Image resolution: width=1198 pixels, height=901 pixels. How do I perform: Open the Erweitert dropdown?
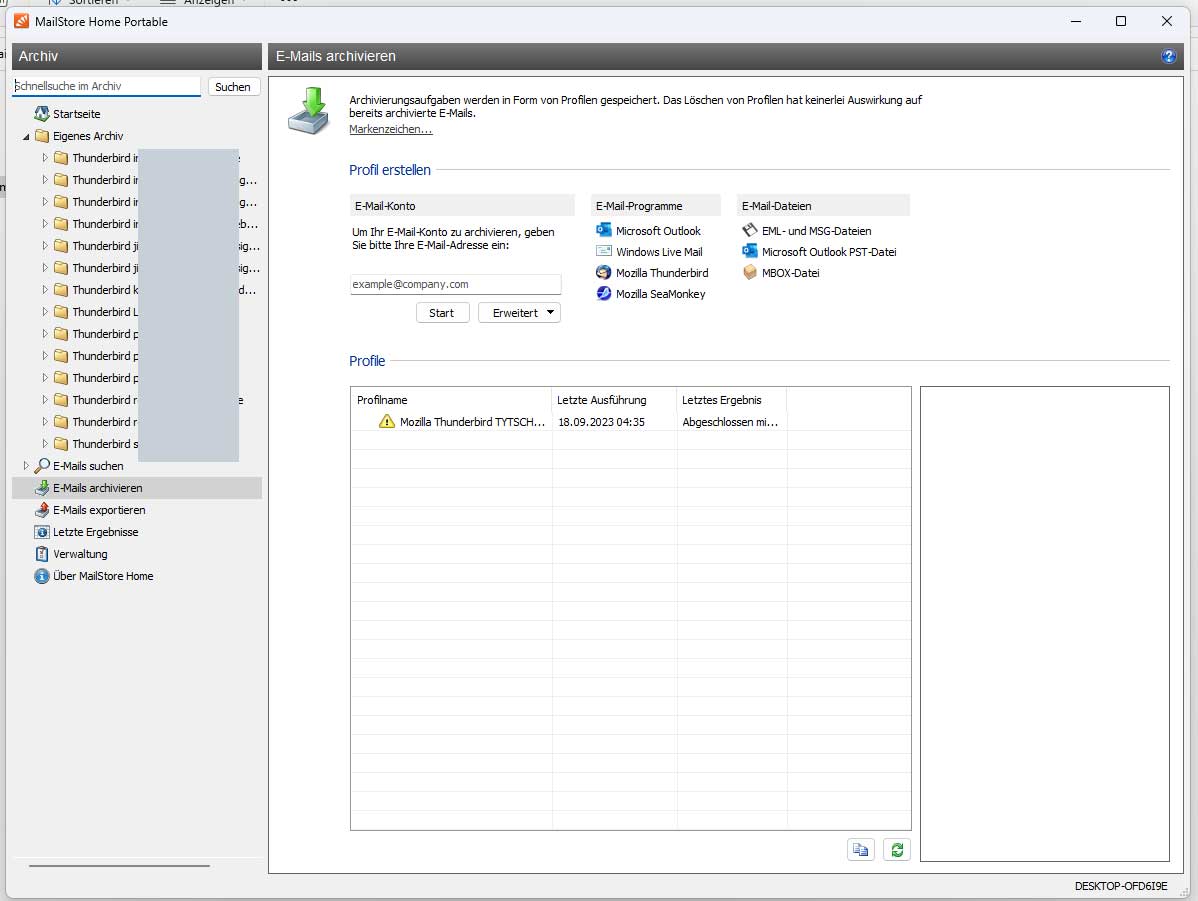coord(520,313)
